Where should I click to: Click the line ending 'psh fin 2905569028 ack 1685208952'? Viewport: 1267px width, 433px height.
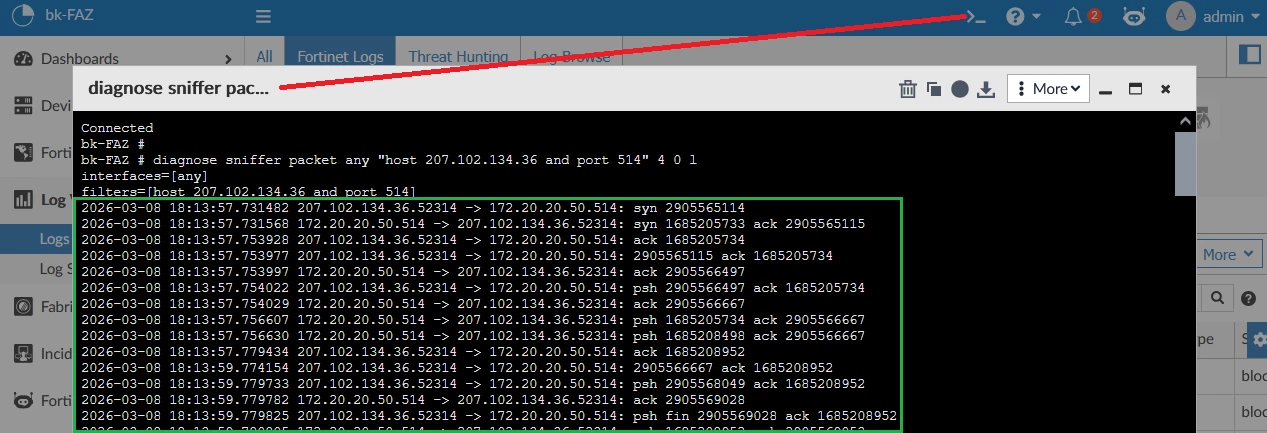(x=489, y=416)
